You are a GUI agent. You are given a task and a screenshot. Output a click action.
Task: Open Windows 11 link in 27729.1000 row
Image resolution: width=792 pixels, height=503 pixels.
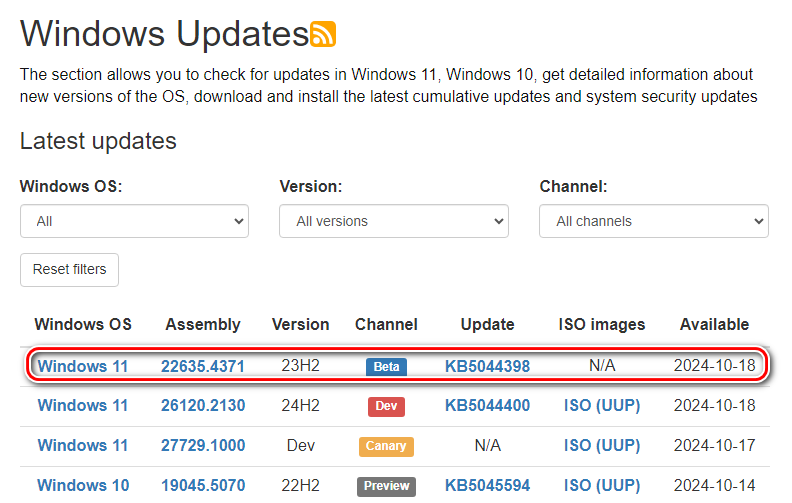pos(83,445)
